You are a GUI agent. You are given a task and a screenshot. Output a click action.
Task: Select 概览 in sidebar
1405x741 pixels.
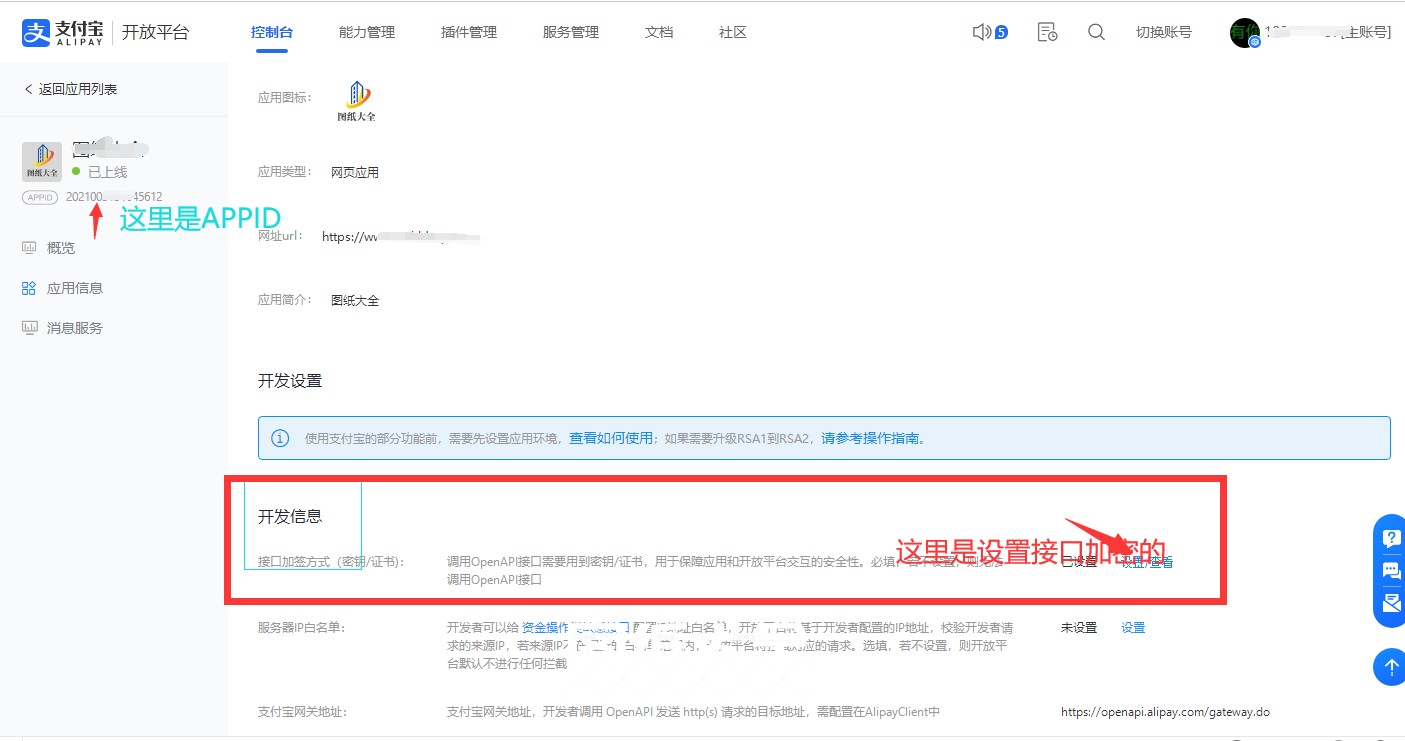pyautogui.click(x=61, y=248)
